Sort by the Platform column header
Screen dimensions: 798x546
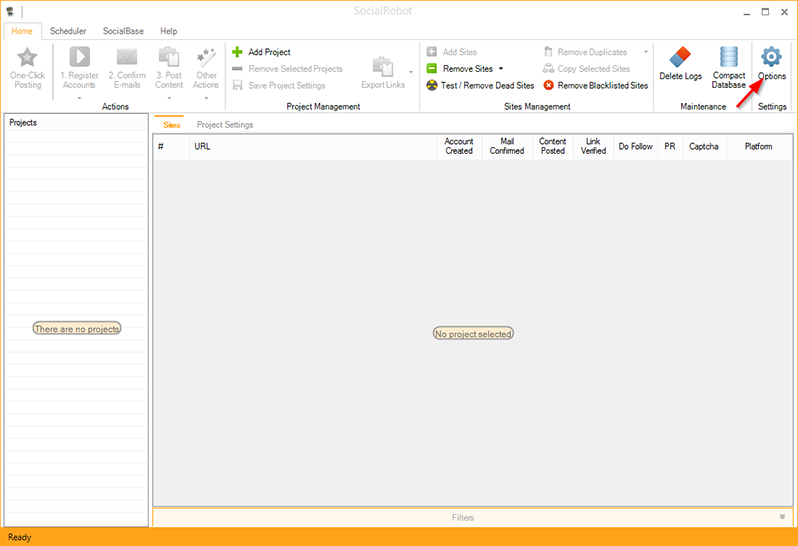point(759,147)
